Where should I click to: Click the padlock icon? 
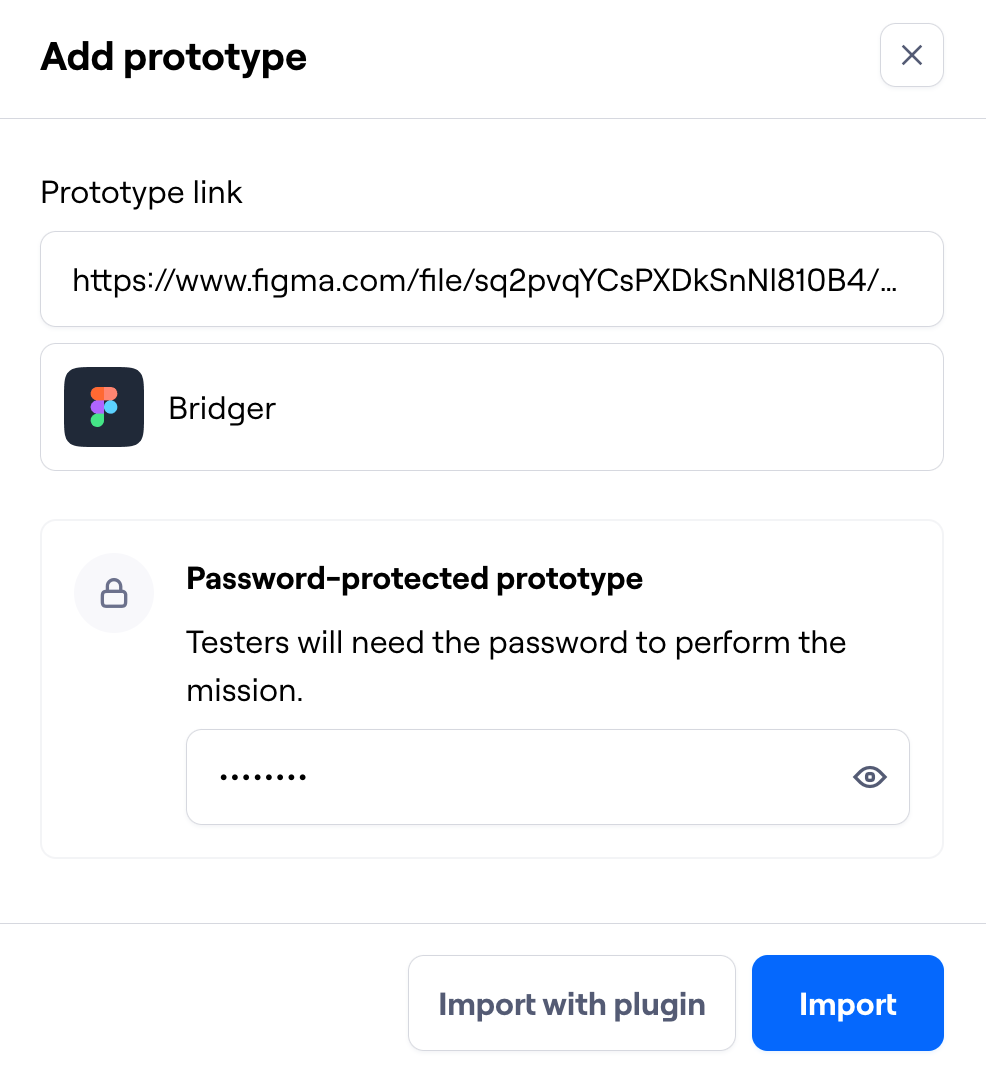(x=114, y=594)
